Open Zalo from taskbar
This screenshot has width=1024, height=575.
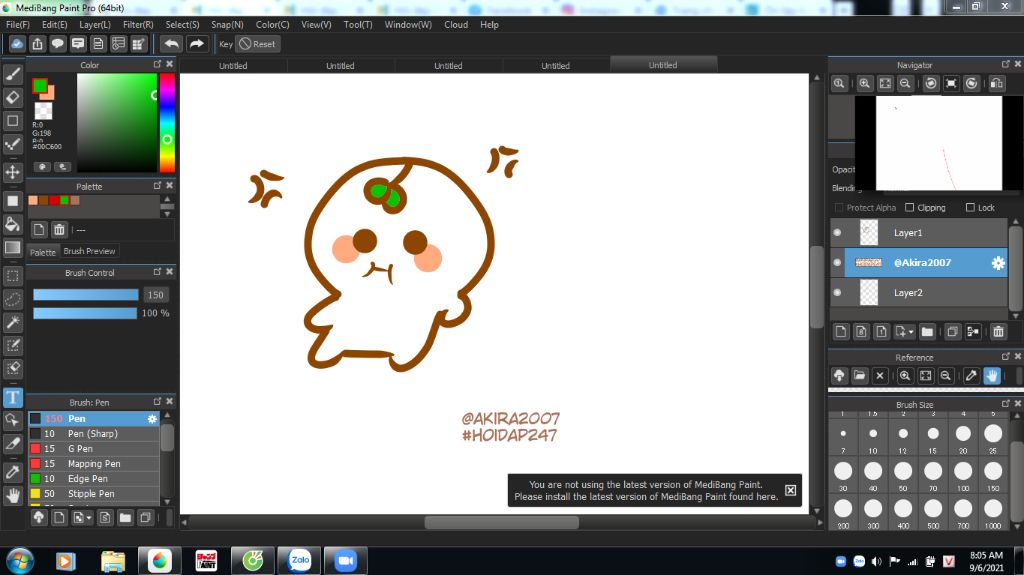pos(300,561)
